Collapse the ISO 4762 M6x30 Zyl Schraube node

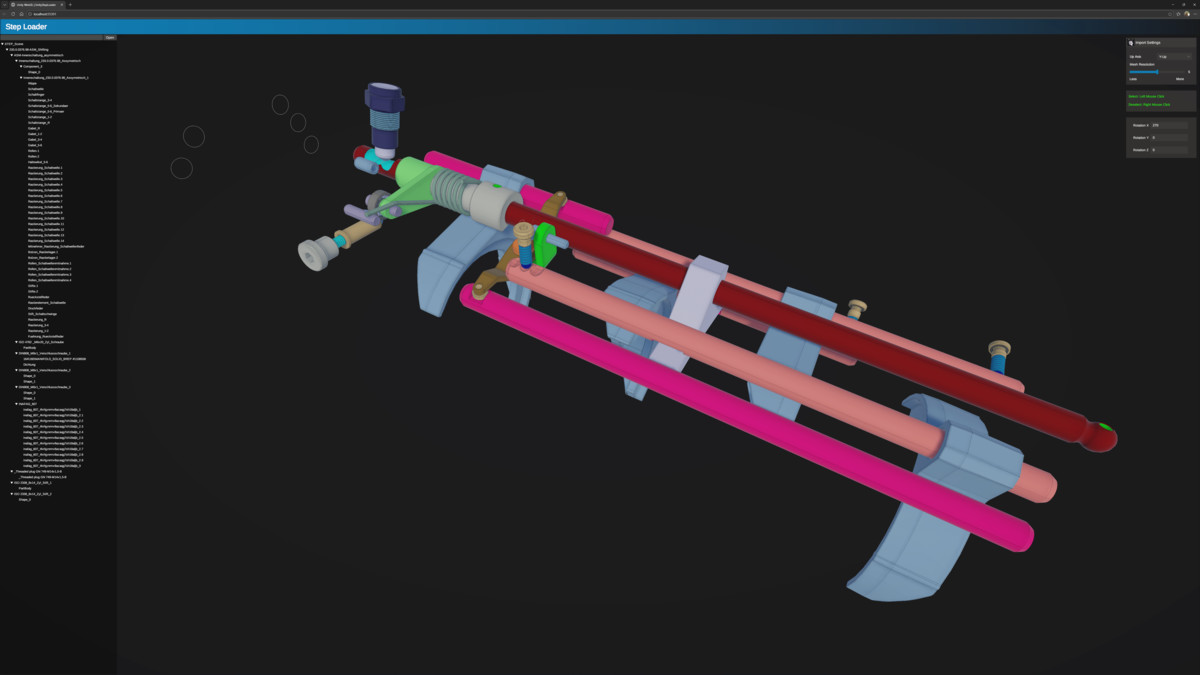click(16, 342)
